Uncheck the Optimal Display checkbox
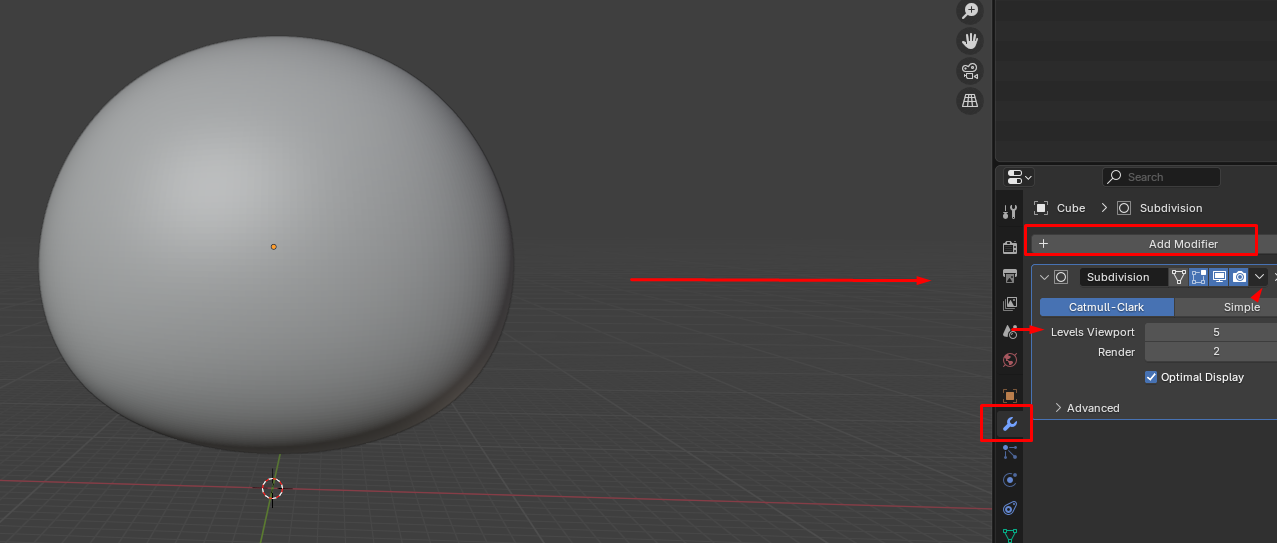 [x=1151, y=377]
